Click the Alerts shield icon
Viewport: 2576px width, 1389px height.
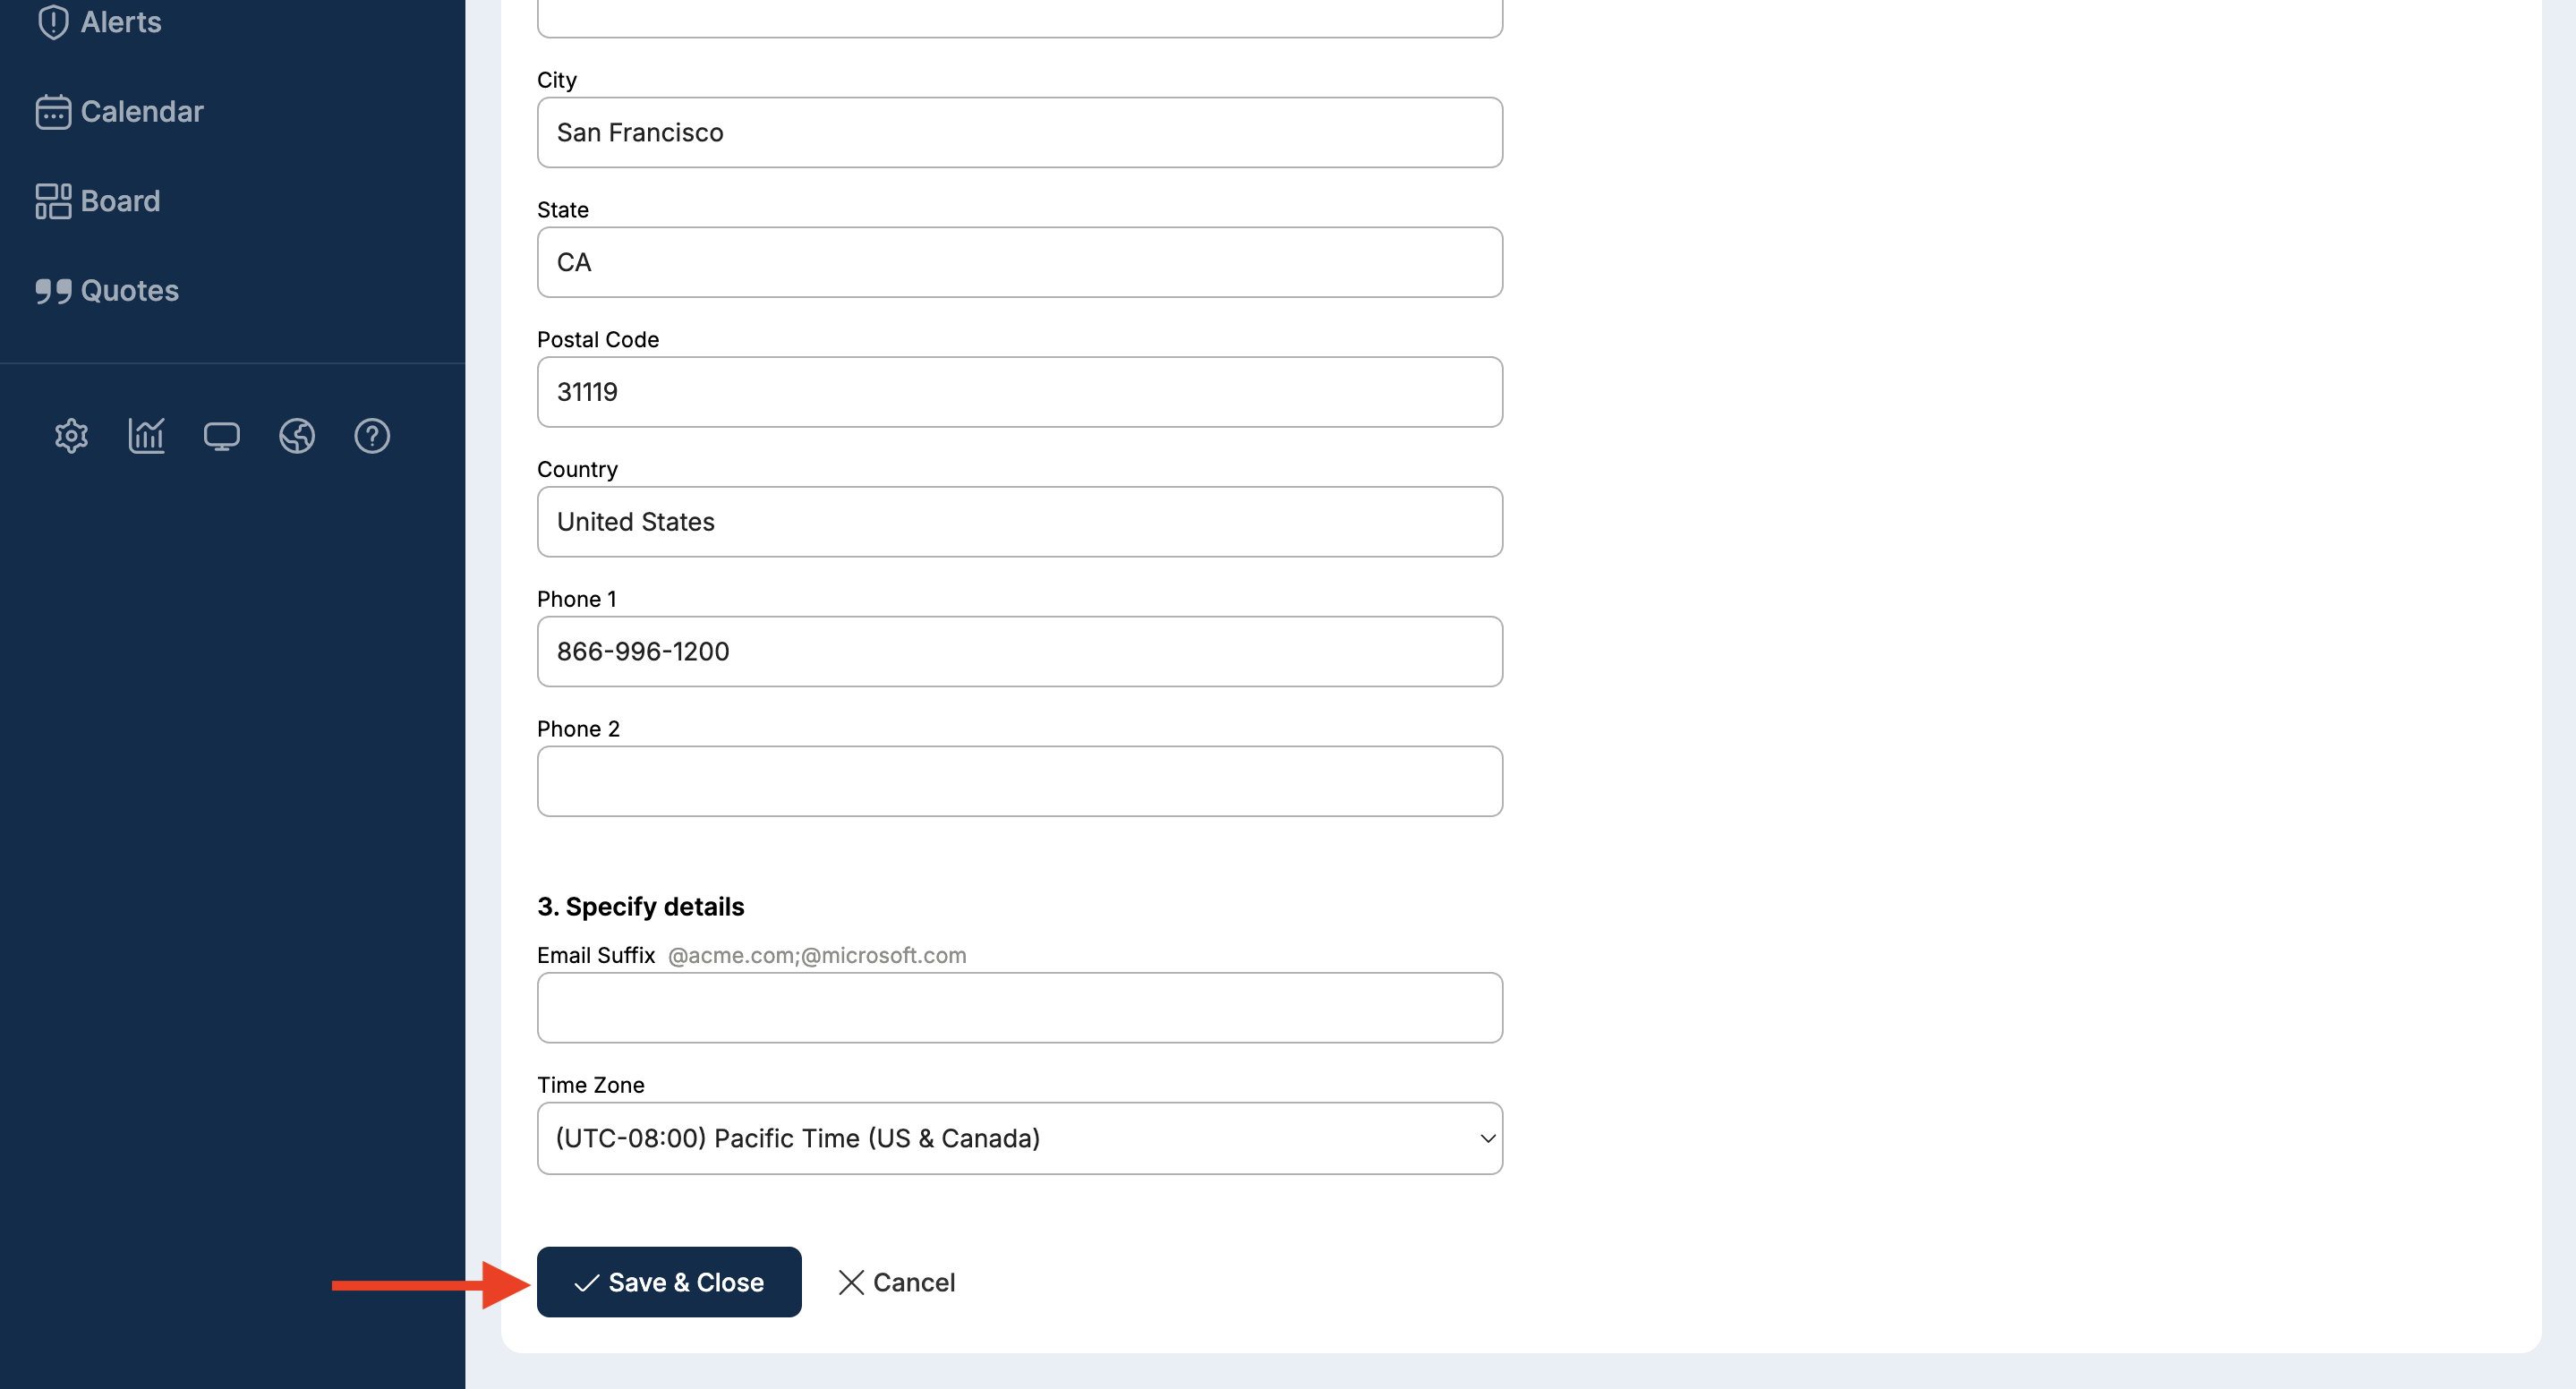[53, 22]
